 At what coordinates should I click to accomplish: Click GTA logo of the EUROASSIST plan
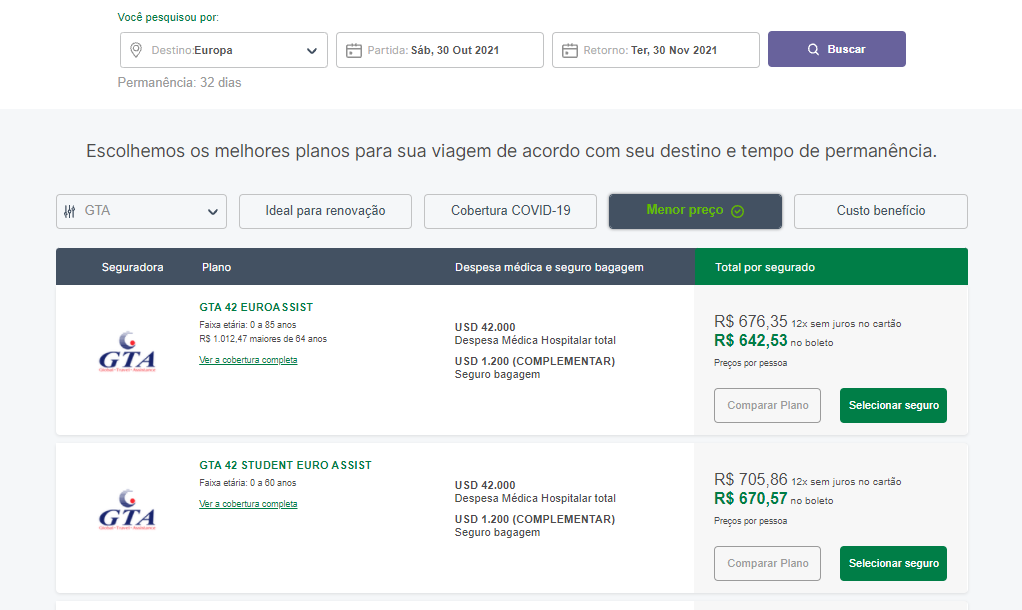pyautogui.click(x=127, y=352)
